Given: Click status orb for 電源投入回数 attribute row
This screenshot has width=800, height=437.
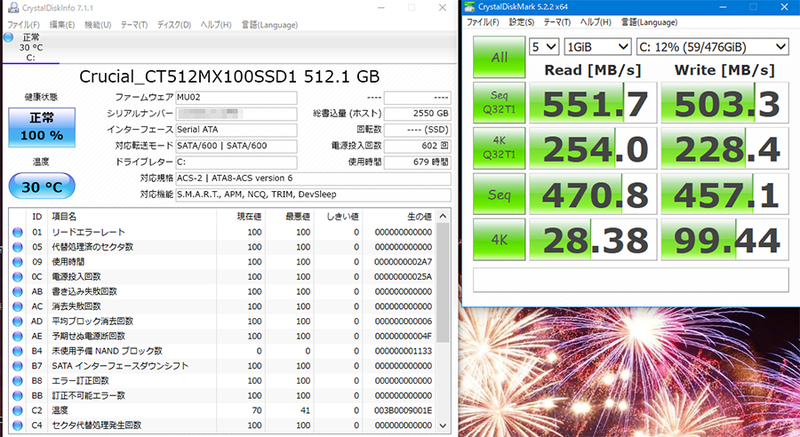Looking at the screenshot, I should [17, 277].
